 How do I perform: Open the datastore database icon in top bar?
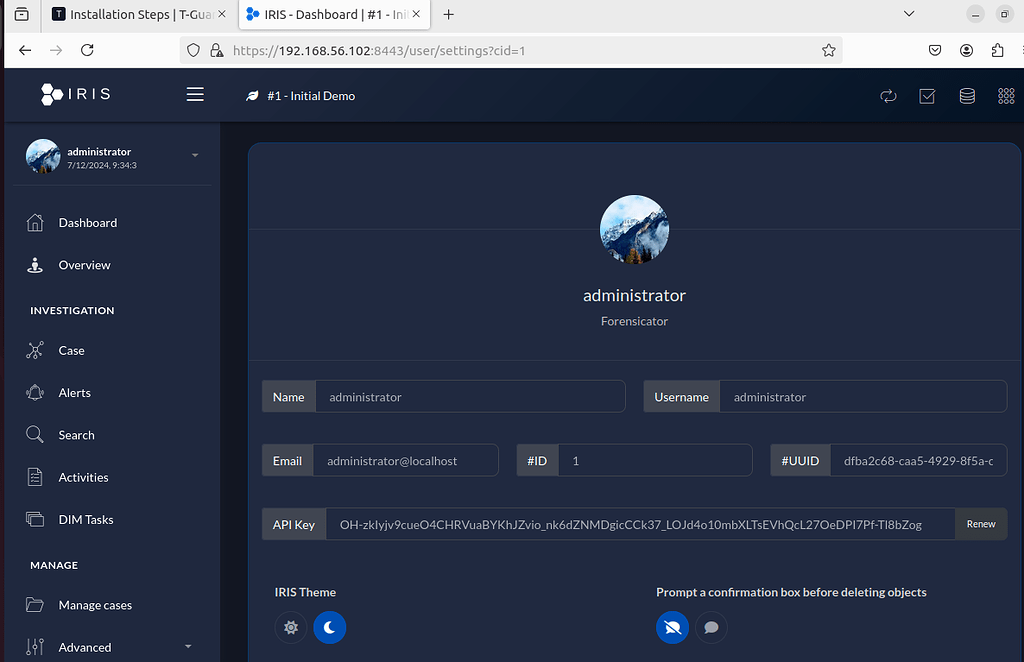tap(967, 96)
